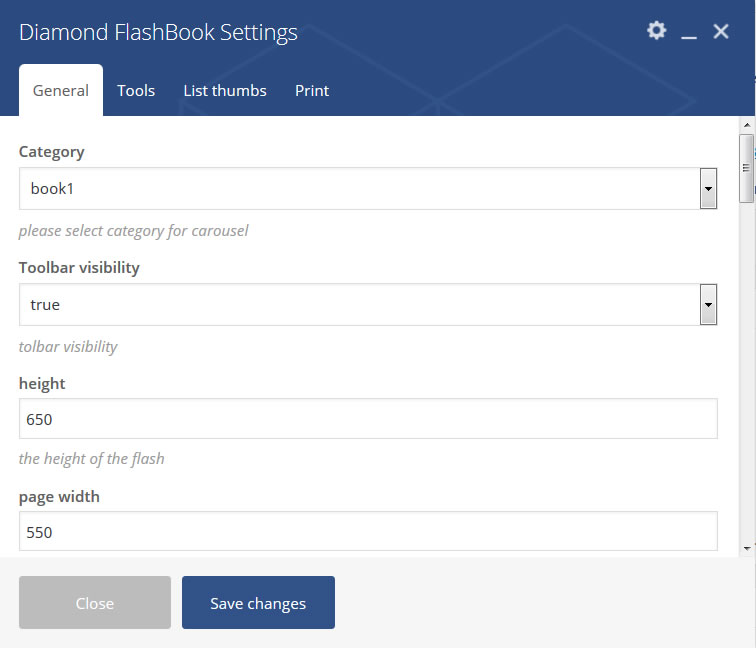Expand the Toolbar visibility dropdown set to true
Viewport: 756px width, 648px height.
[368, 305]
